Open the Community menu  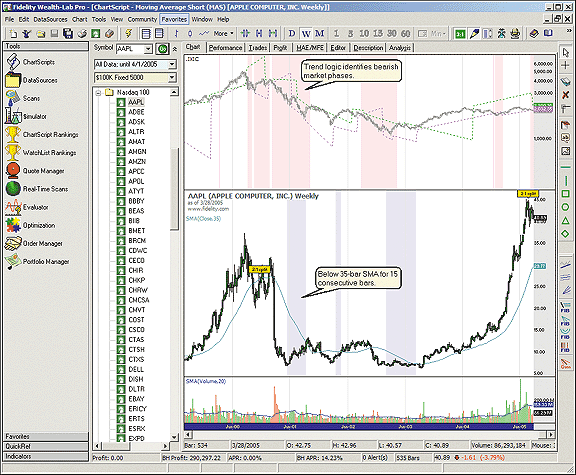[142, 19]
